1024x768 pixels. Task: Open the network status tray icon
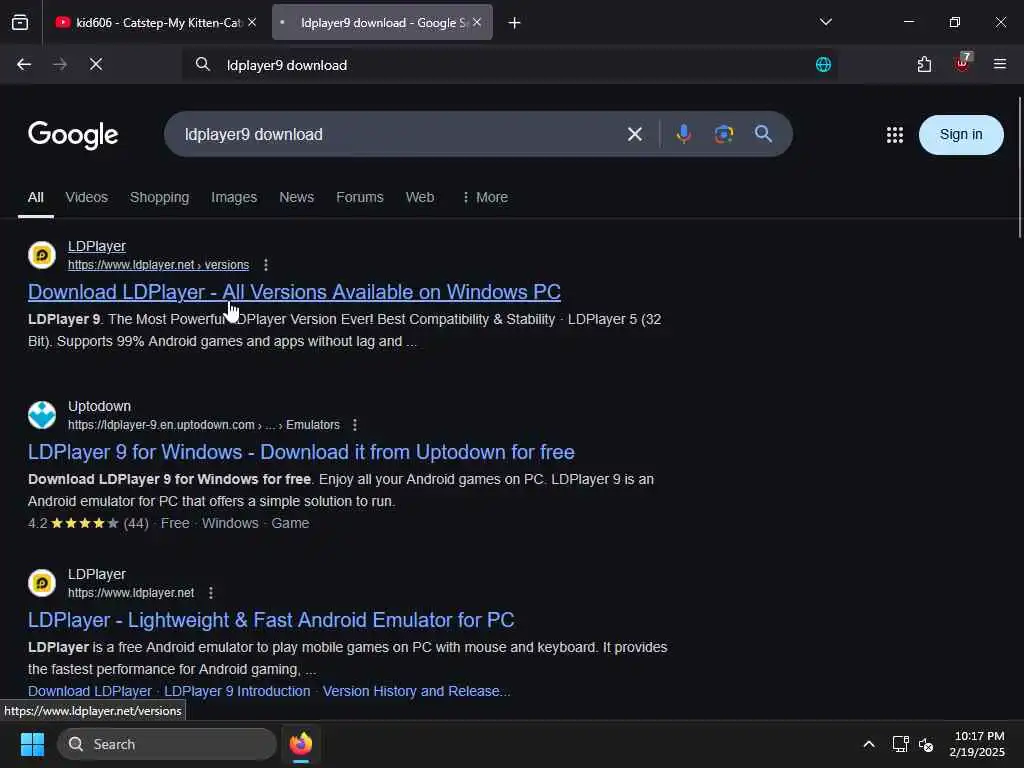tap(901, 744)
